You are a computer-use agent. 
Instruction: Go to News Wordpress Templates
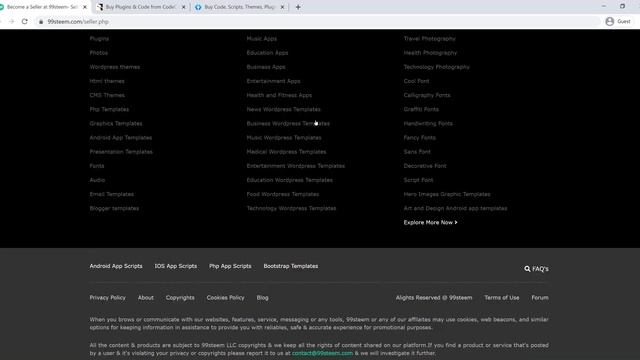pyautogui.click(x=284, y=109)
